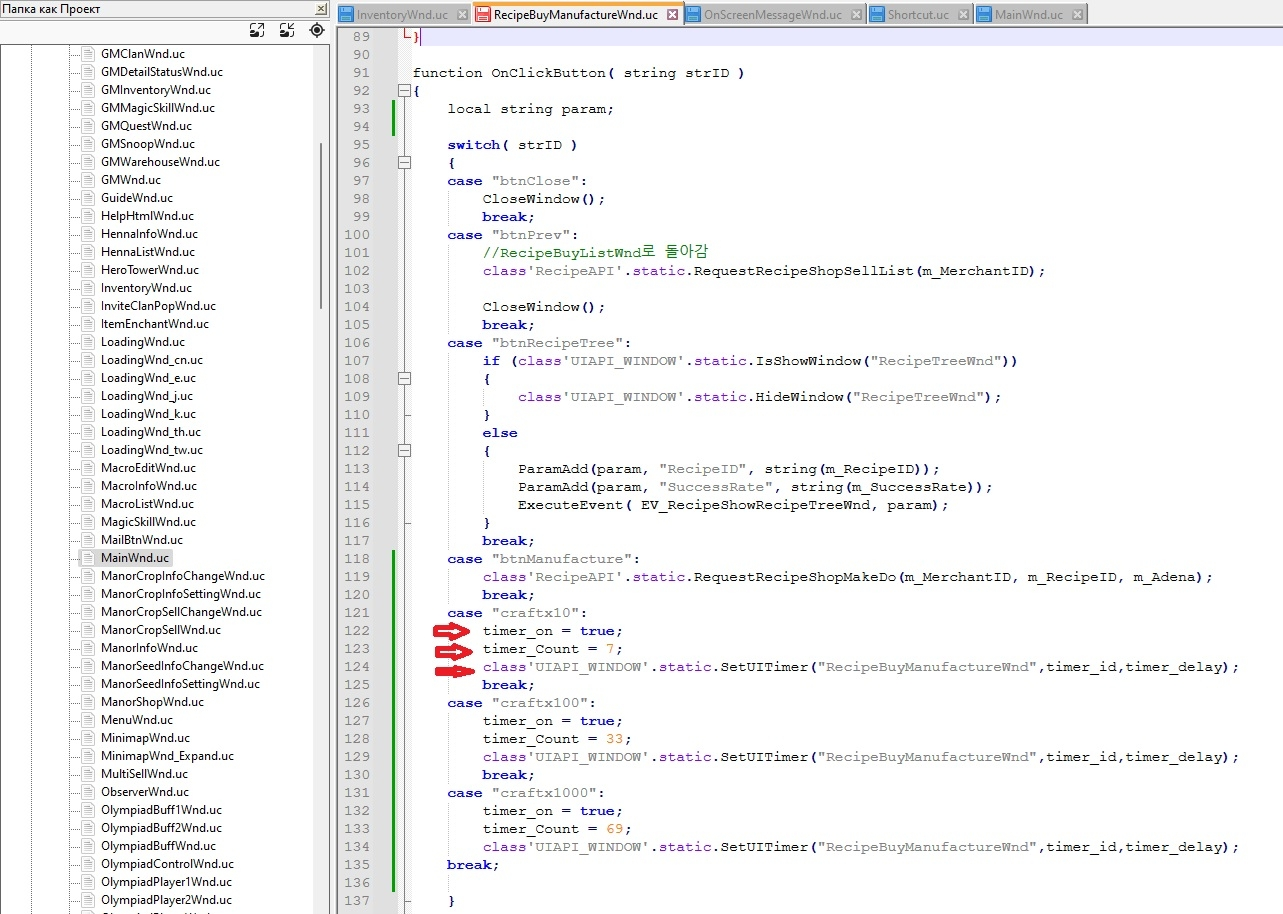
Task: Collapse the if-block fold marker at line 108
Action: point(404,379)
